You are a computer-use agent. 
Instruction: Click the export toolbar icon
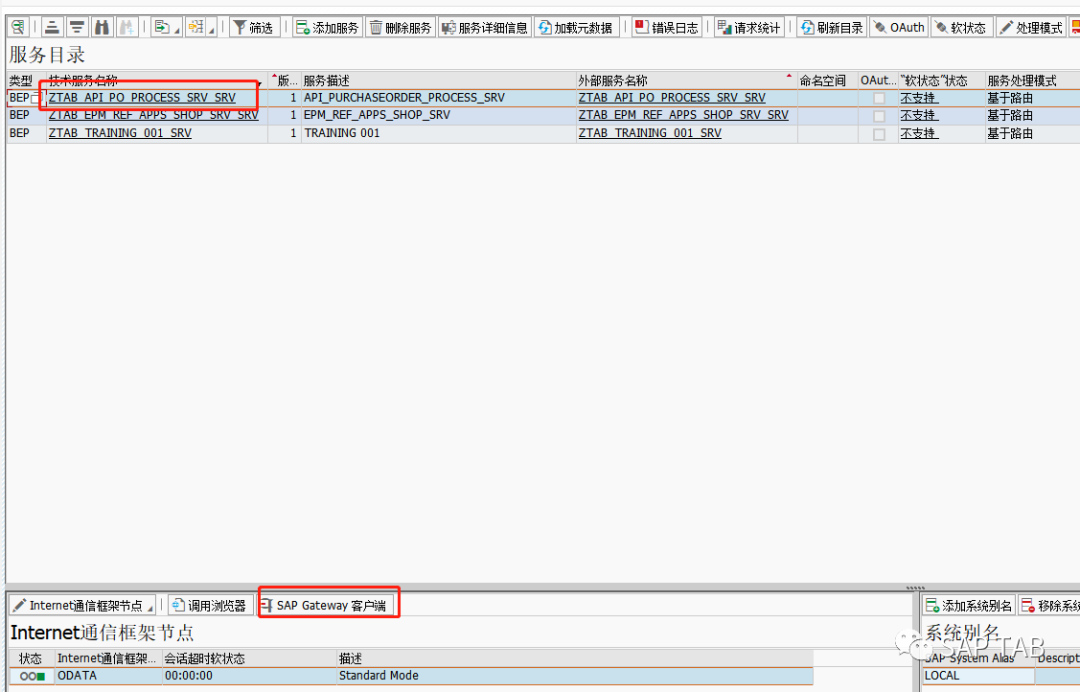pos(163,28)
